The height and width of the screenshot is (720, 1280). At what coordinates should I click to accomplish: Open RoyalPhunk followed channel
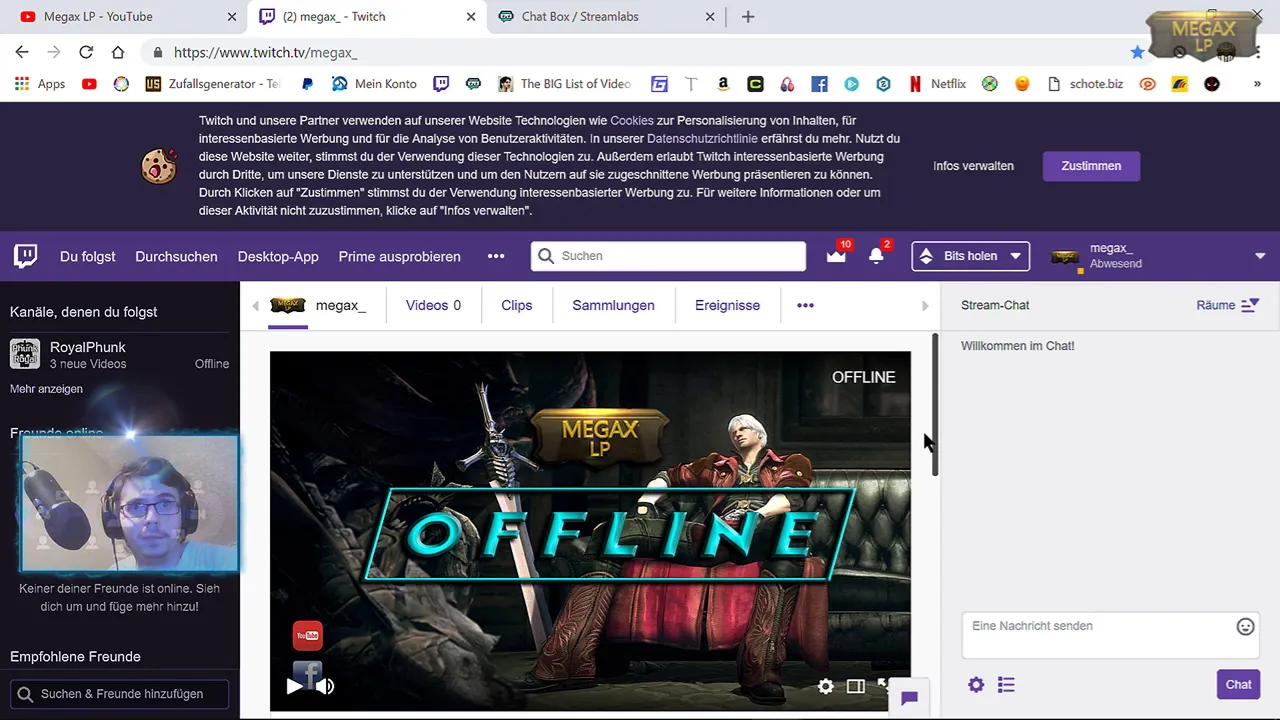coord(120,355)
